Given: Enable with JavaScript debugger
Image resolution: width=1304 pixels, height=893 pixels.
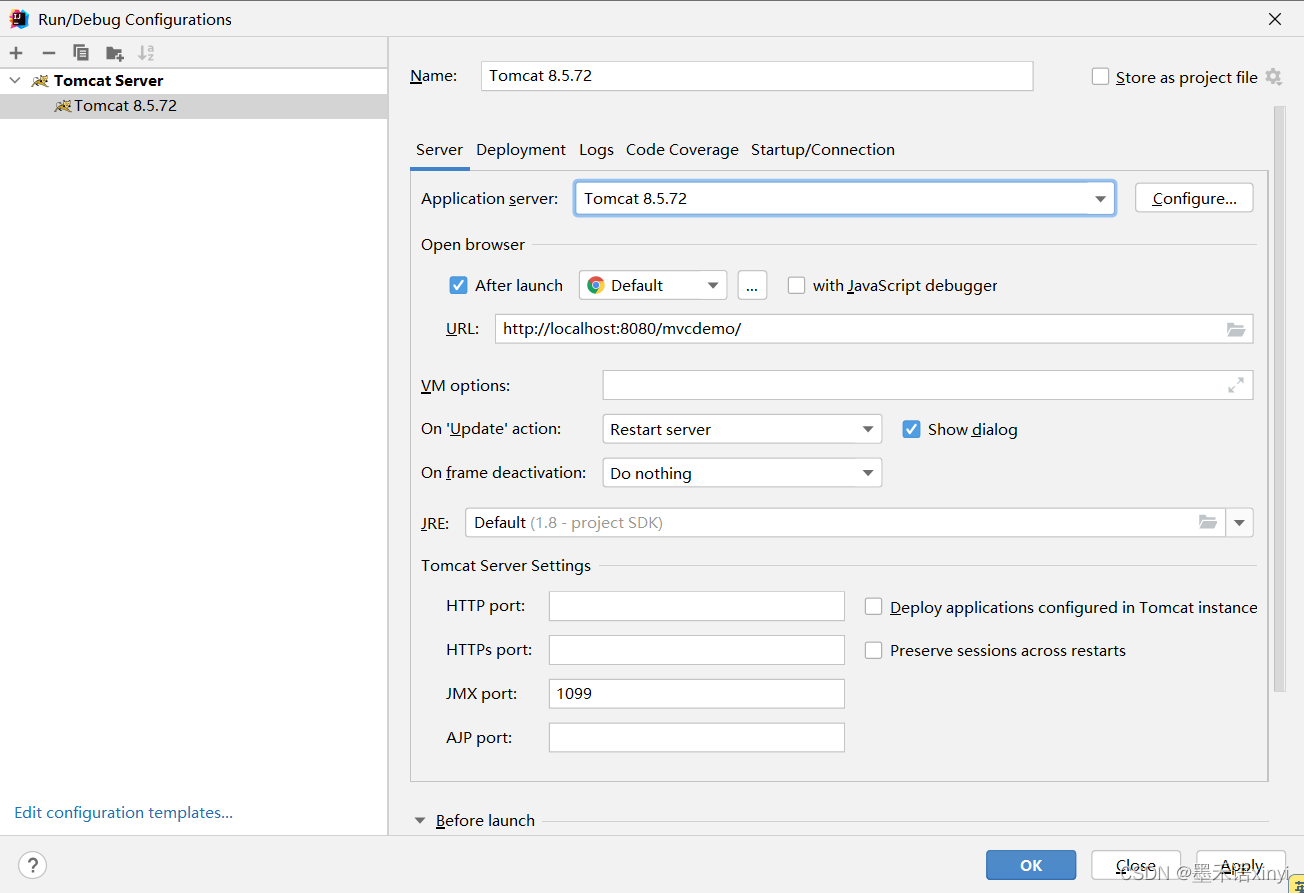Looking at the screenshot, I should pos(796,285).
